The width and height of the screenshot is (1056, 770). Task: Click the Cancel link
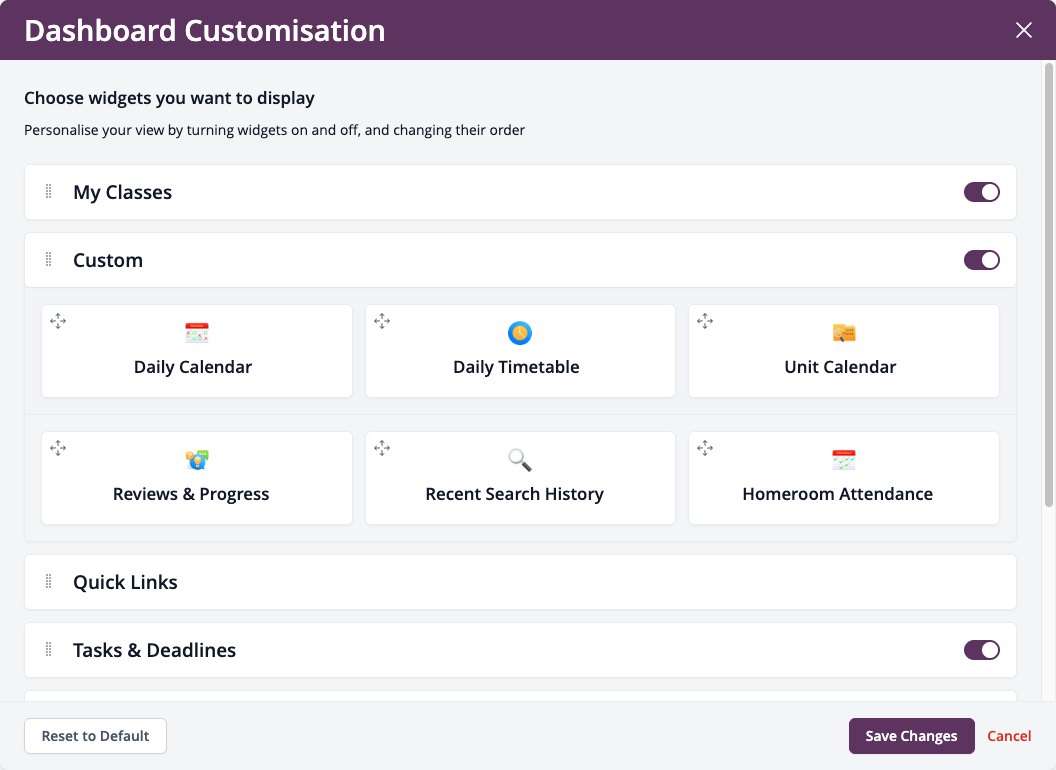coord(1009,736)
